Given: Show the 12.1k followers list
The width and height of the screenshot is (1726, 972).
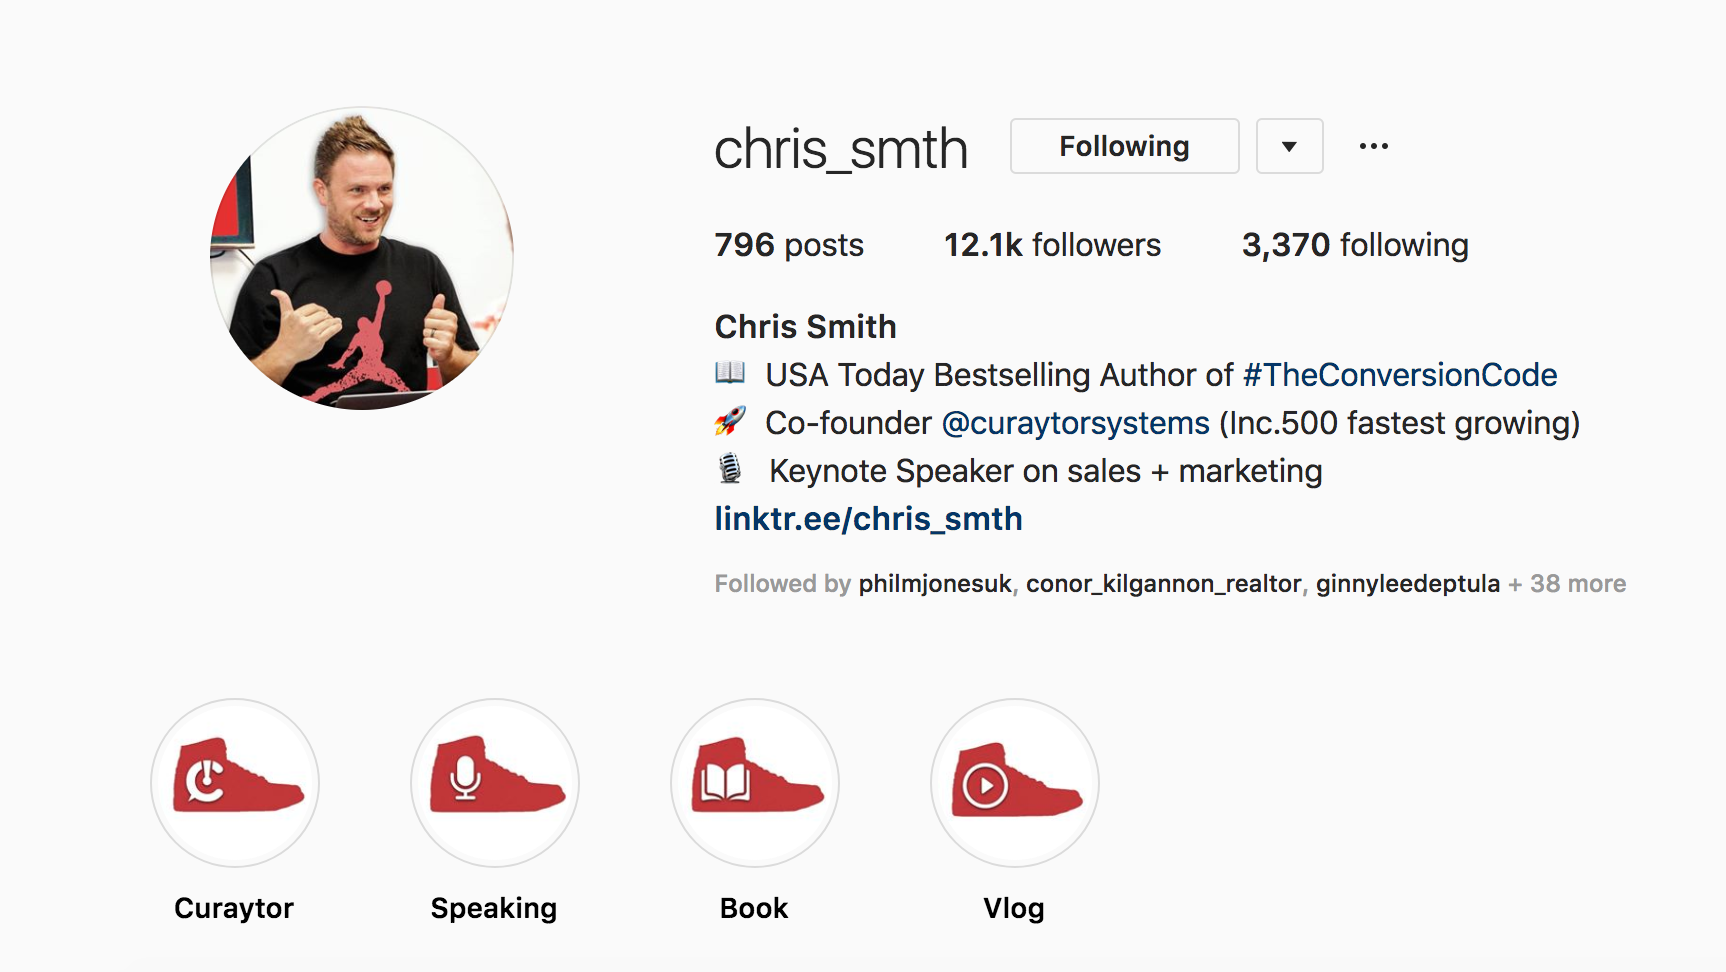Looking at the screenshot, I should 1052,245.
